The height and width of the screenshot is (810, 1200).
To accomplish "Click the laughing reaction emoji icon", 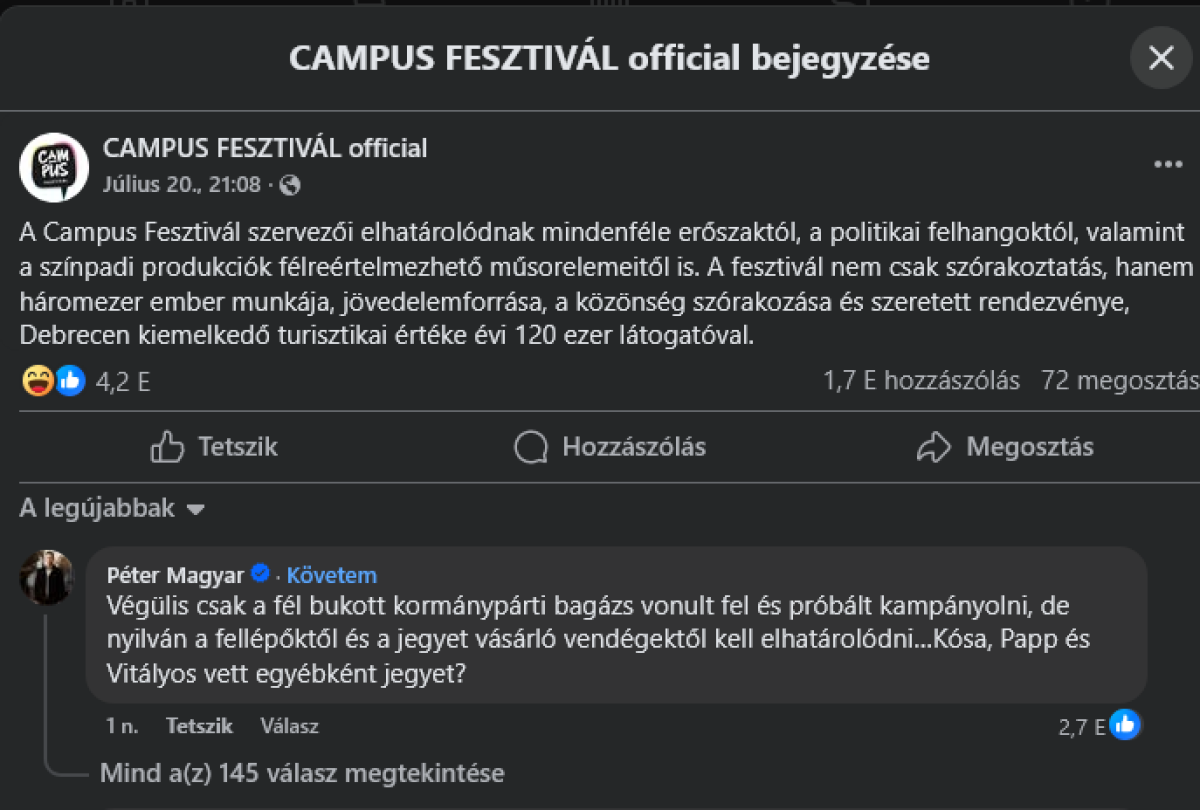I will coord(38,381).
